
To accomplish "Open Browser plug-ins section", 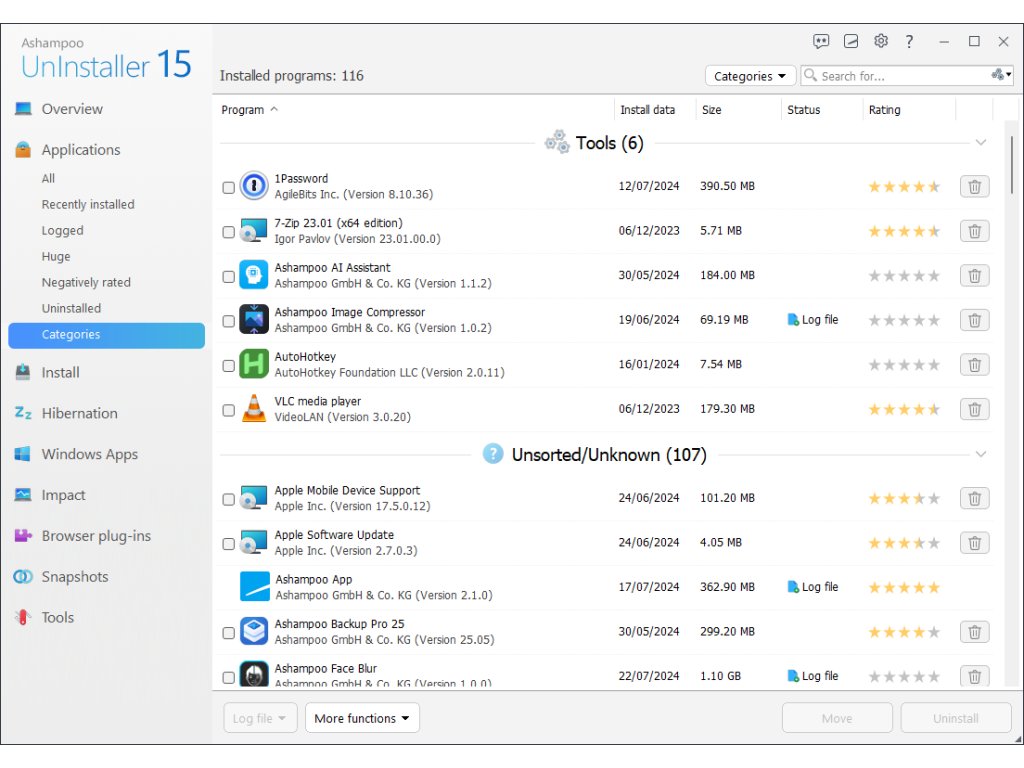I will (x=96, y=536).
